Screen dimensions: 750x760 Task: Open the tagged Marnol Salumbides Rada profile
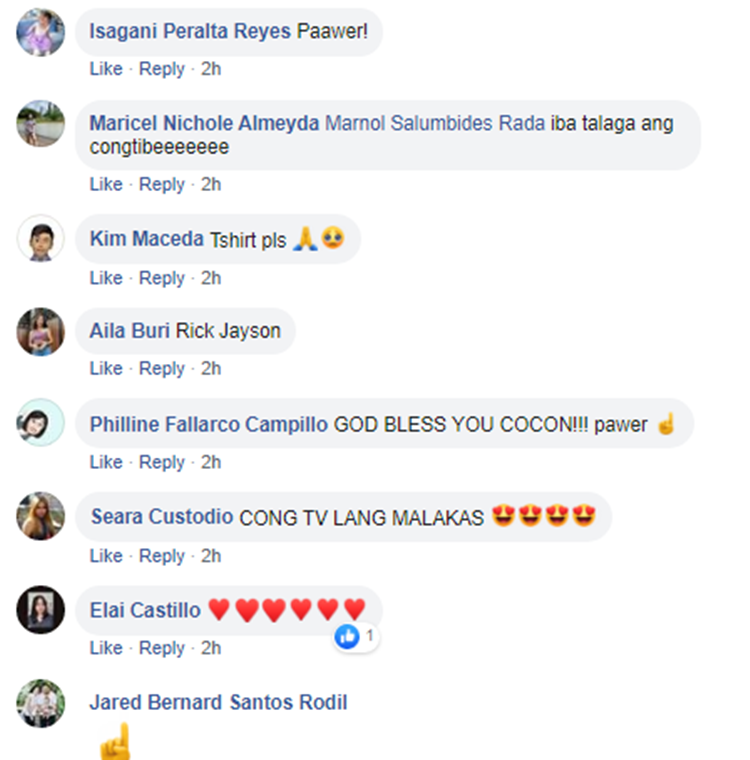click(x=435, y=123)
